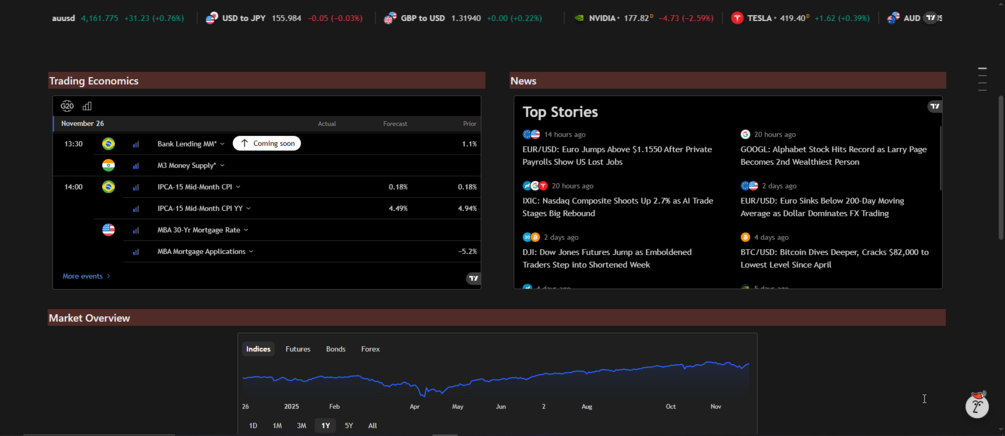The width and height of the screenshot is (1005, 436).
Task: Click TradingView logo in economic calendar widget
Action: [x=473, y=278]
